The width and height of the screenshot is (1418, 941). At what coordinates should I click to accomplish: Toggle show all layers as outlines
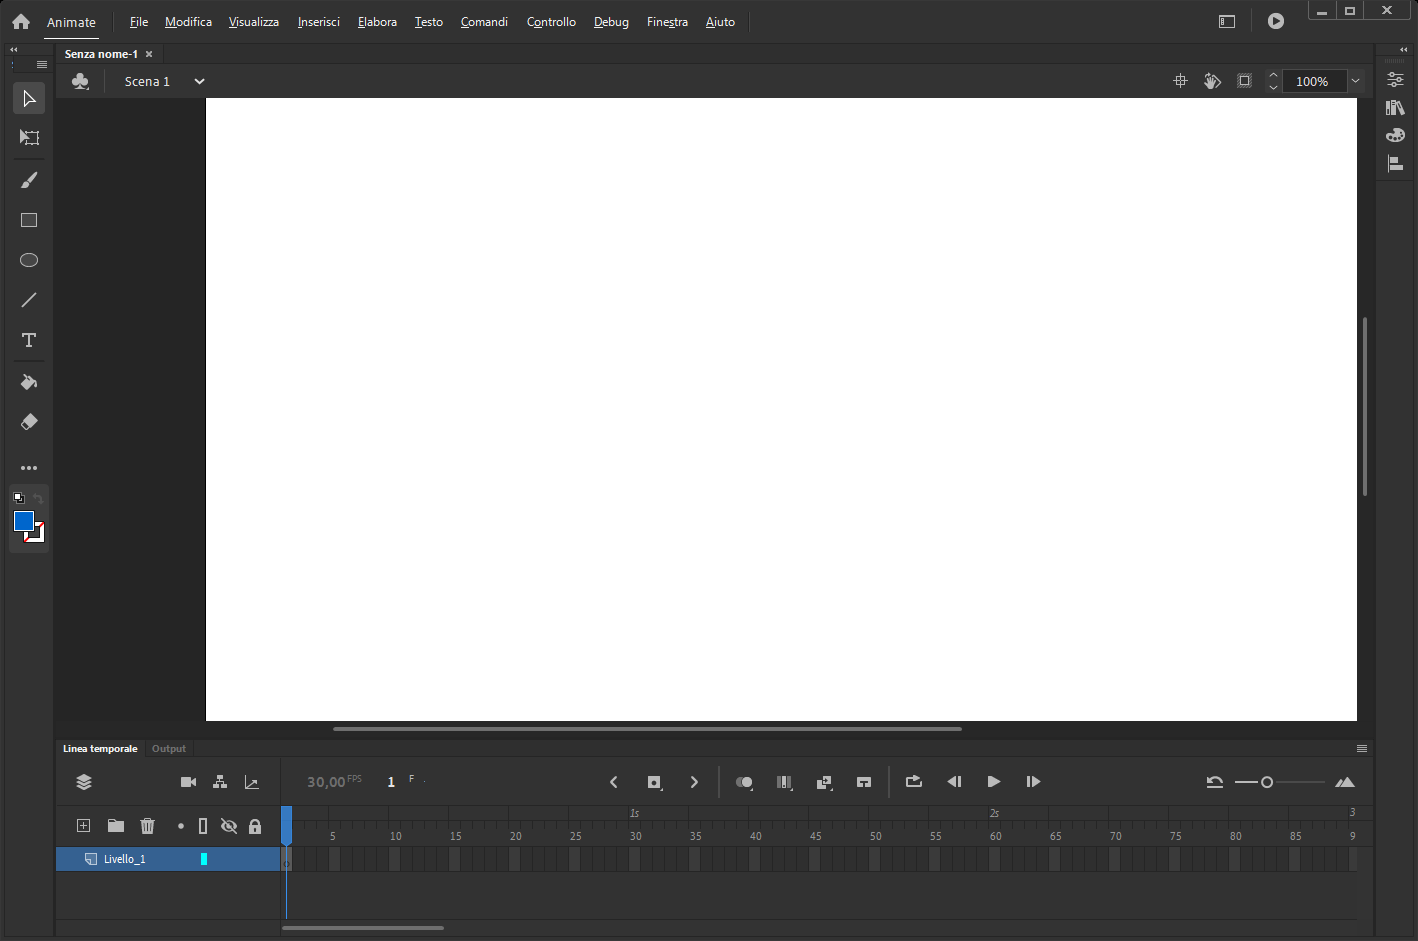[x=203, y=826]
